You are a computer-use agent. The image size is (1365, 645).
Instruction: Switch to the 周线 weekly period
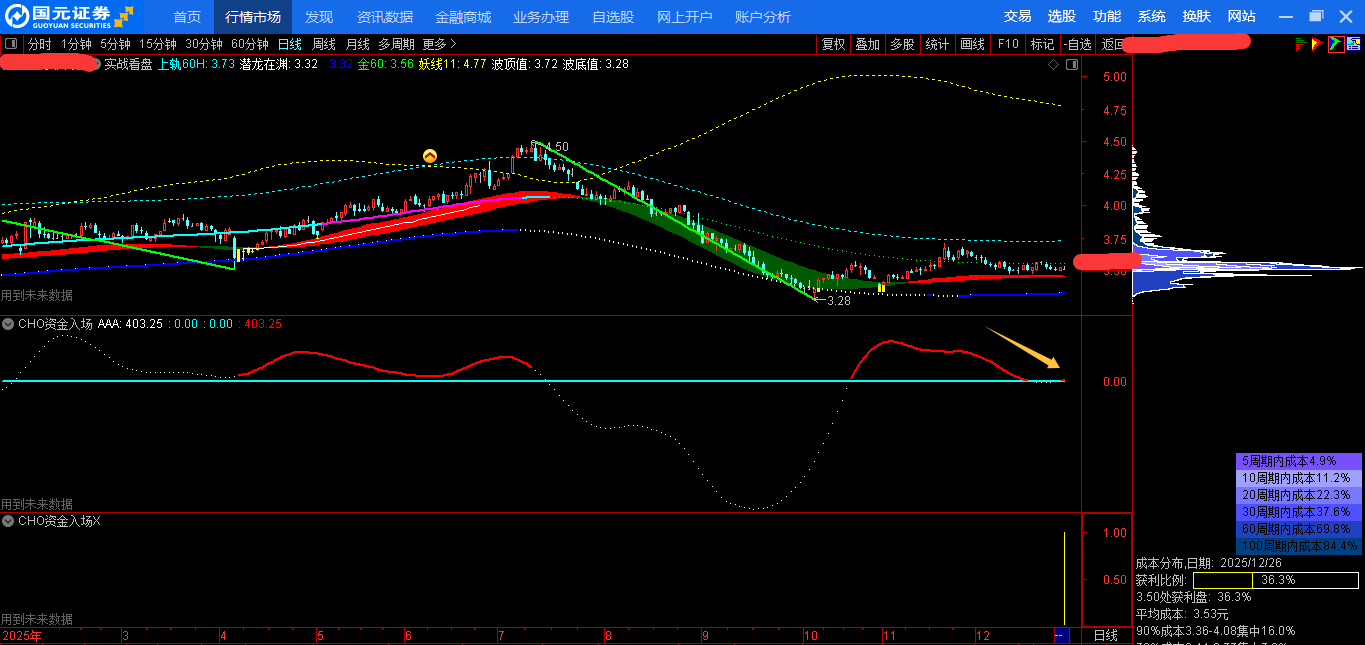[x=324, y=44]
